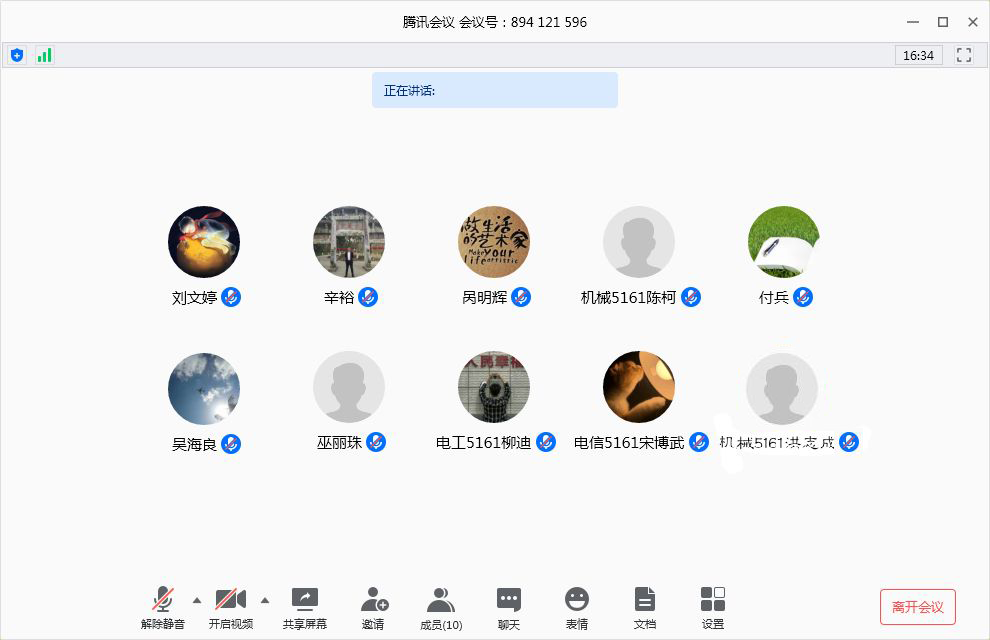
Task: Click the leave meeting (离开会议) button
Action: 917,607
